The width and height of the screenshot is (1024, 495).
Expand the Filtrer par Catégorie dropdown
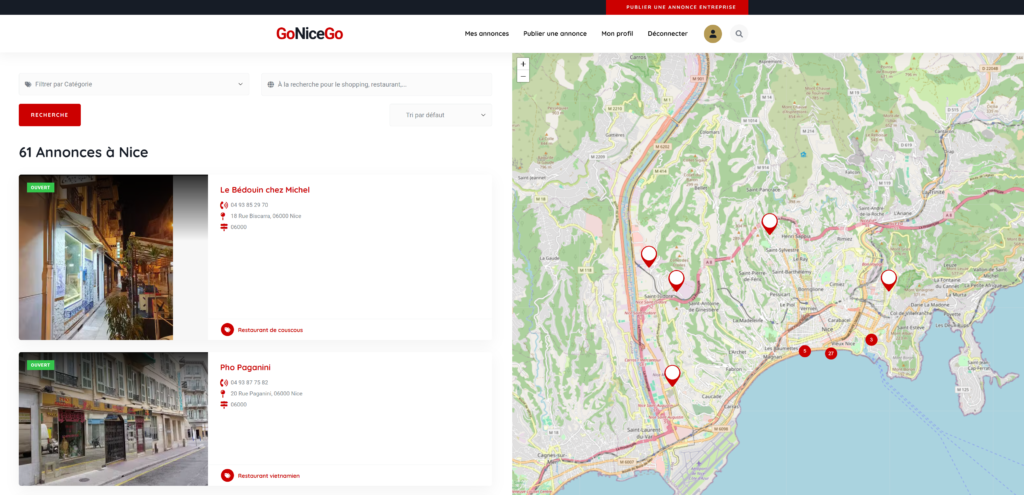pos(133,84)
